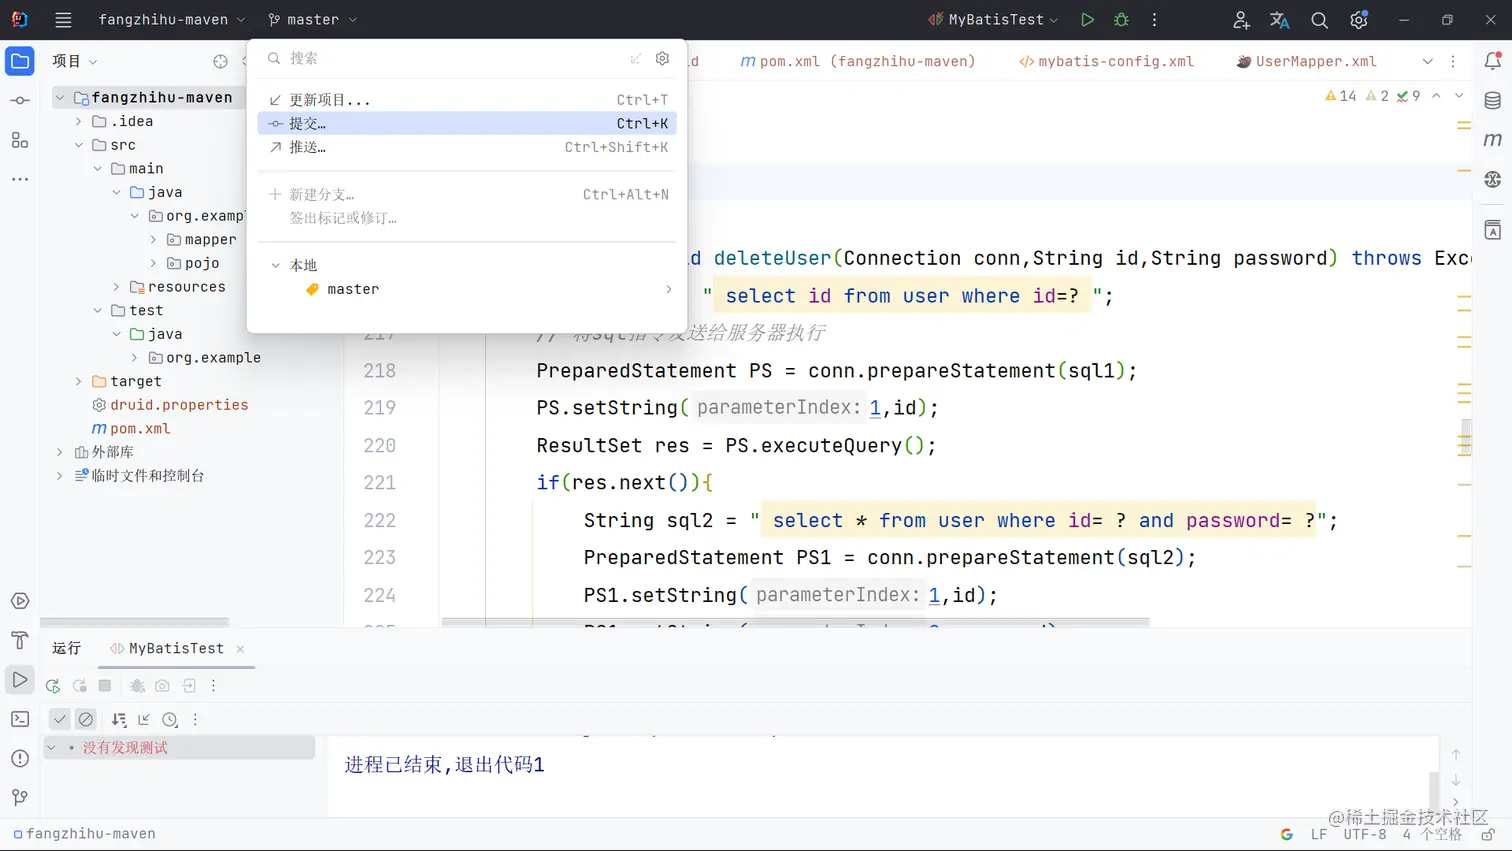The height and width of the screenshot is (851, 1512).
Task: Open the Structure tool window icon
Action: pyautogui.click(x=20, y=140)
